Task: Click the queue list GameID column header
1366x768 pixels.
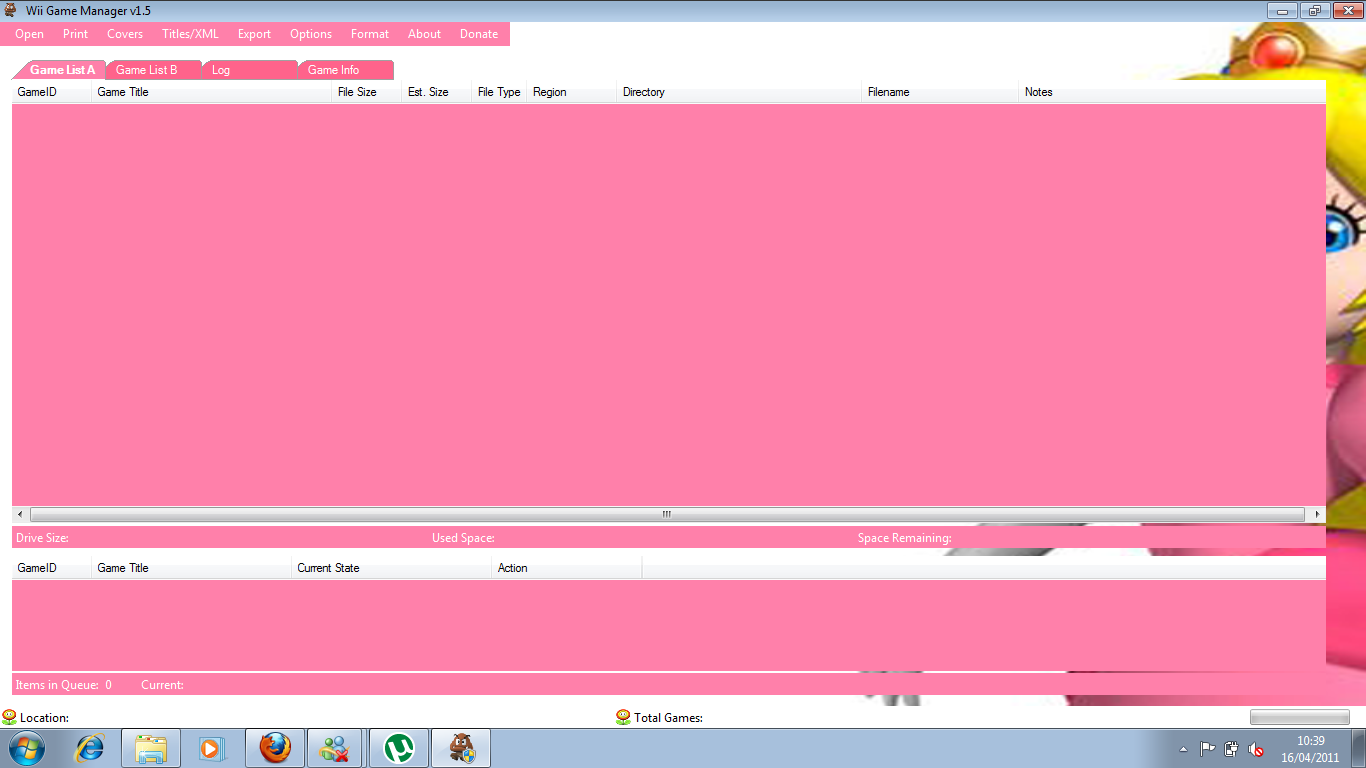Action: coord(52,568)
